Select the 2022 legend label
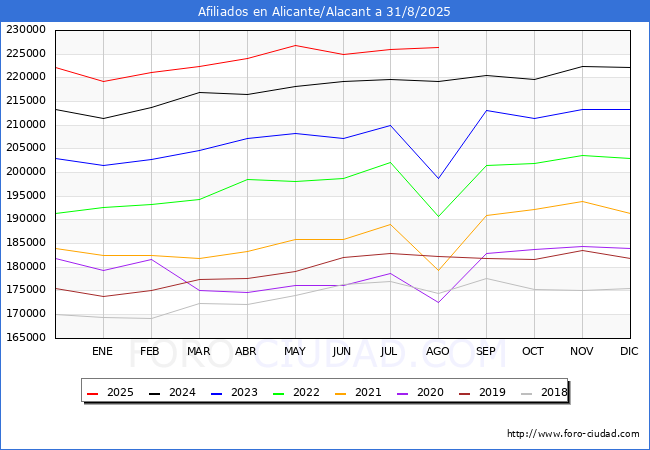650x450 pixels. click(x=306, y=392)
